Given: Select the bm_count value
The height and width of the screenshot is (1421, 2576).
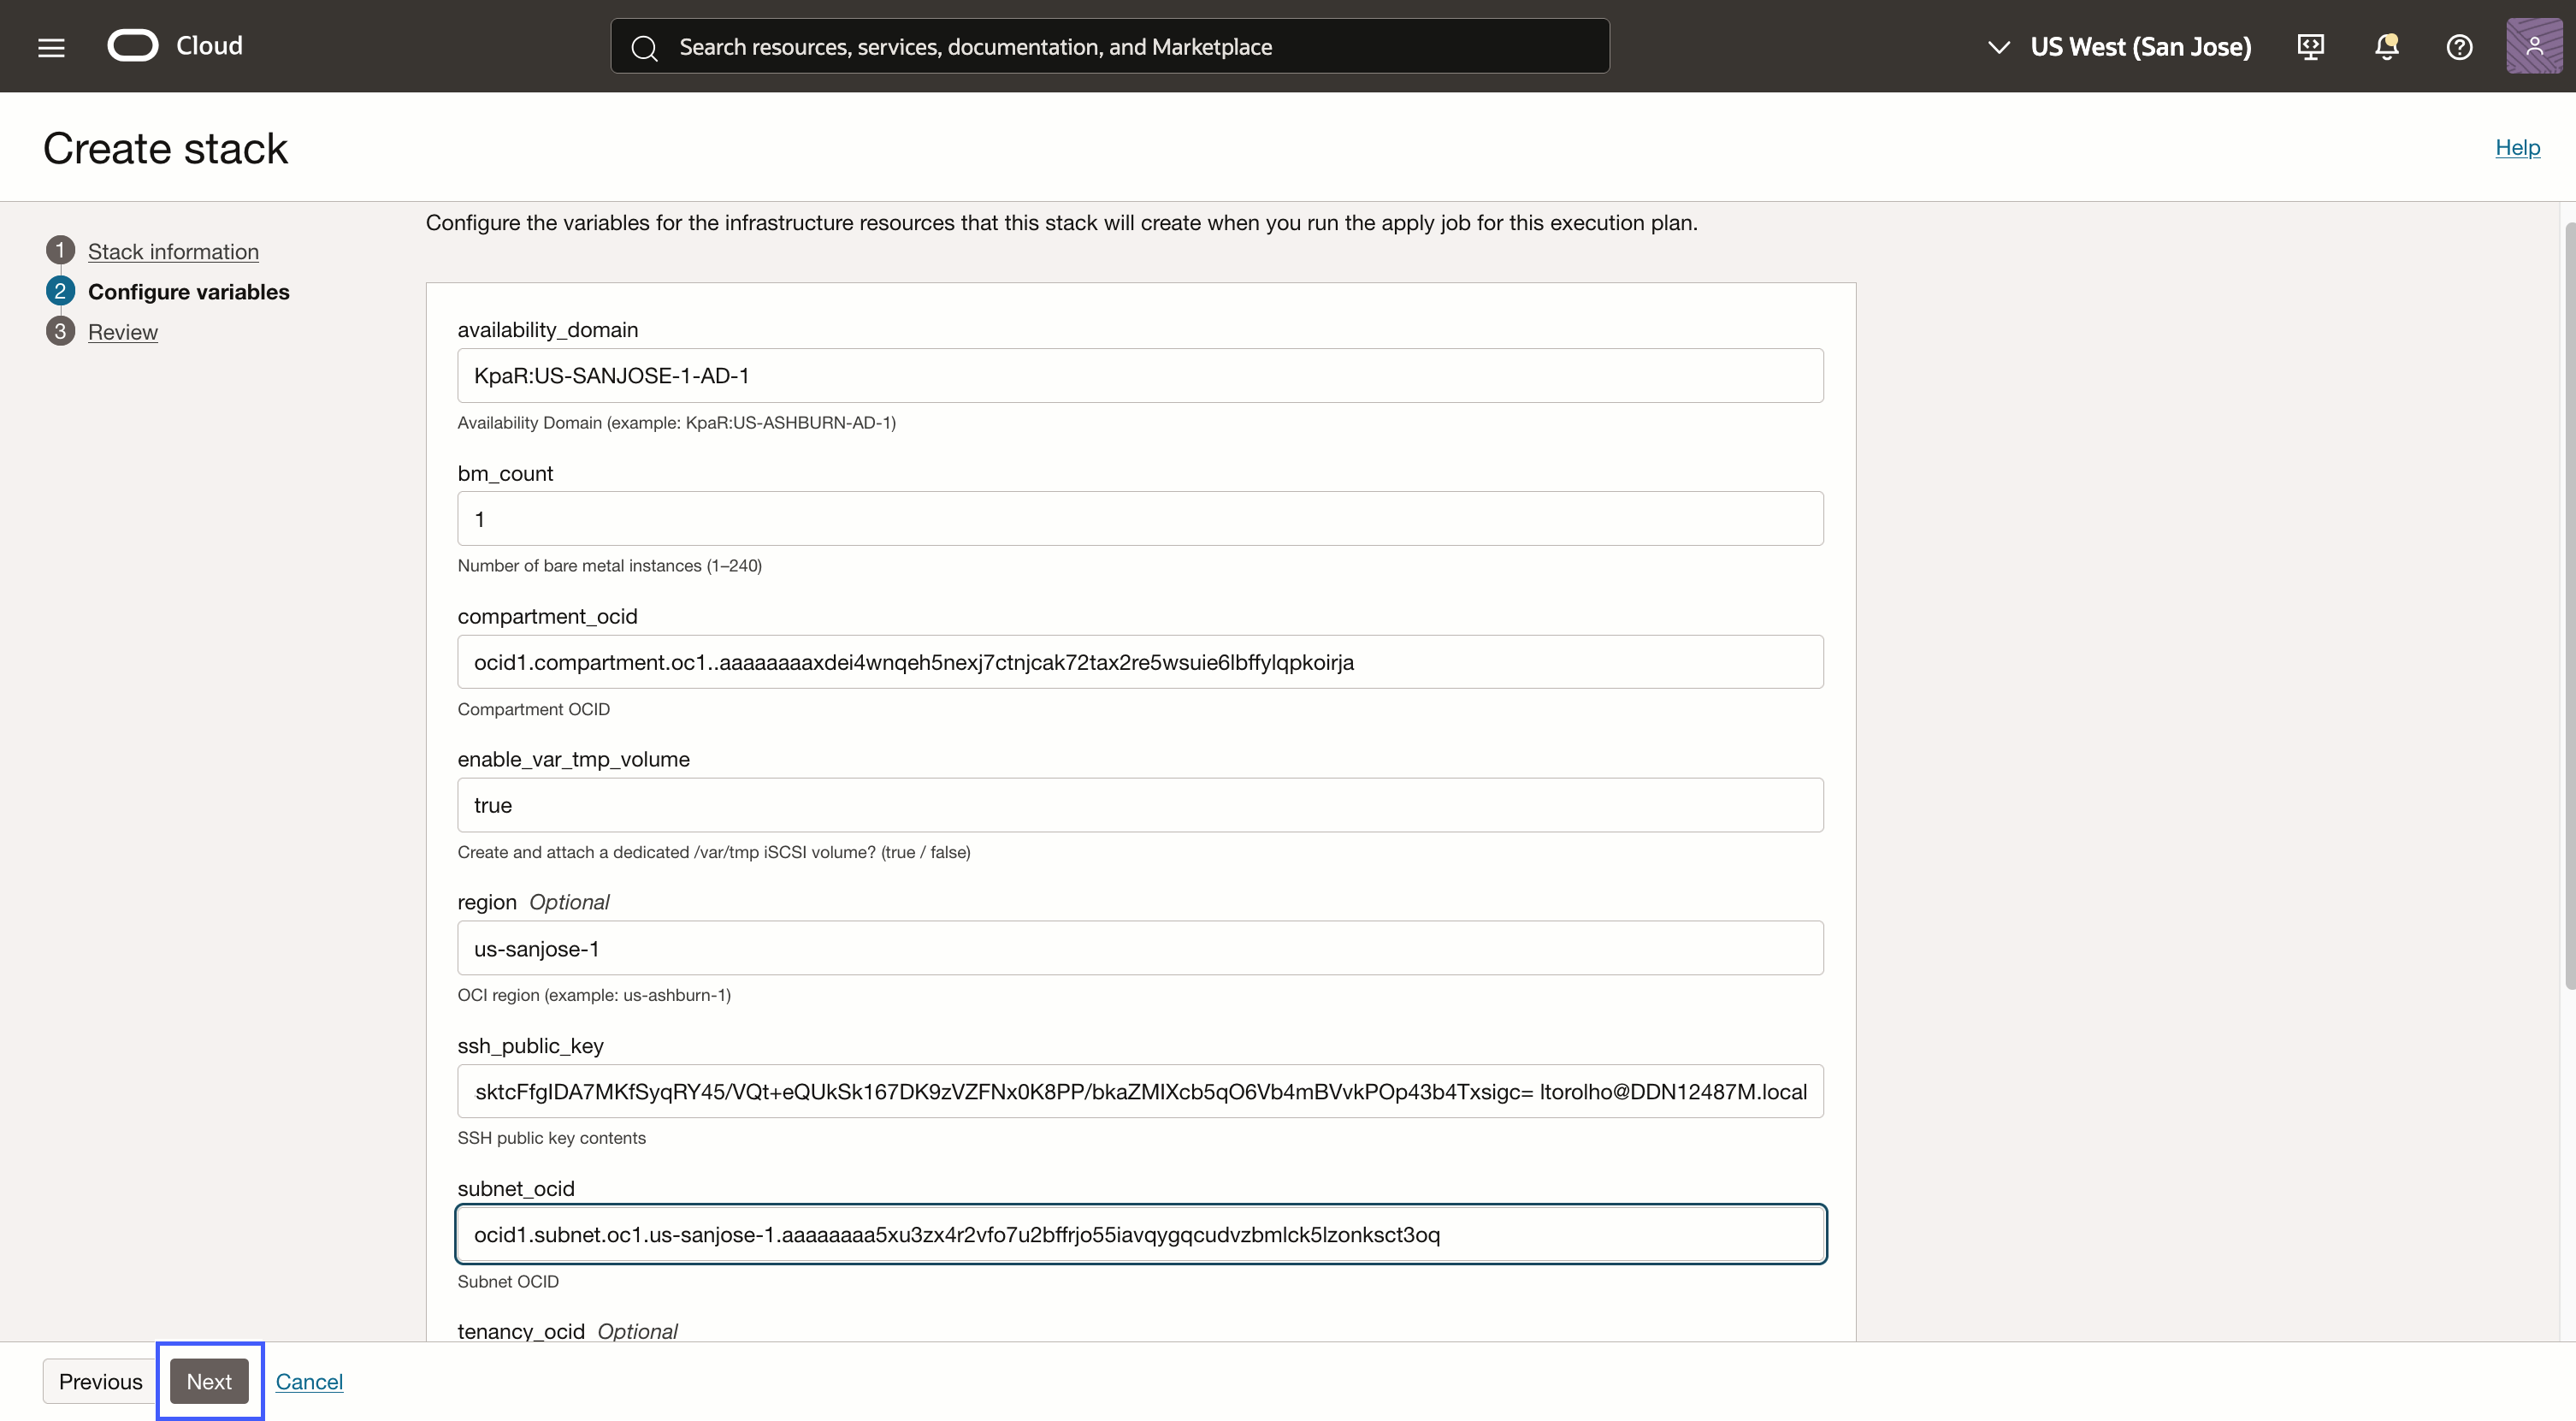Looking at the screenshot, I should point(1140,518).
